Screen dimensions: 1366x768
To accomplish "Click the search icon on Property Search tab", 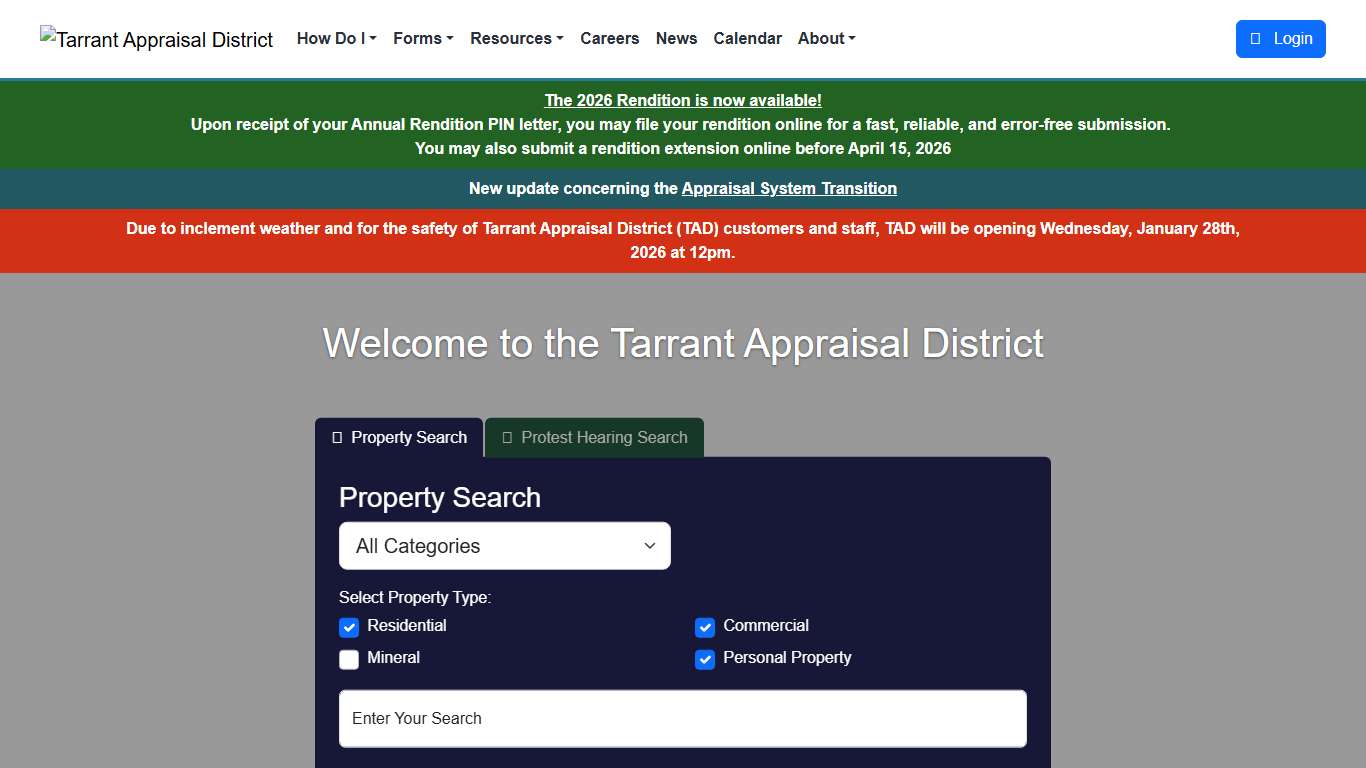I will point(336,437).
